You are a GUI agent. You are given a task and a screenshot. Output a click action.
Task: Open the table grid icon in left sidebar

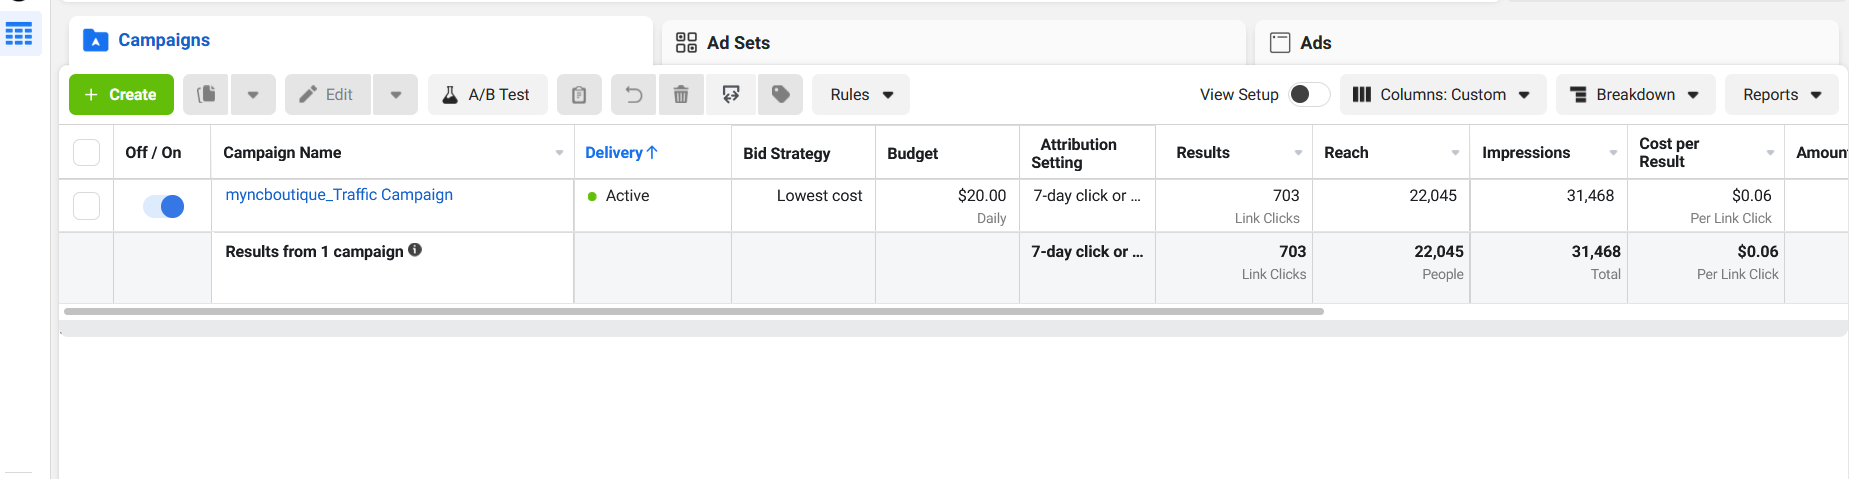coord(19,35)
